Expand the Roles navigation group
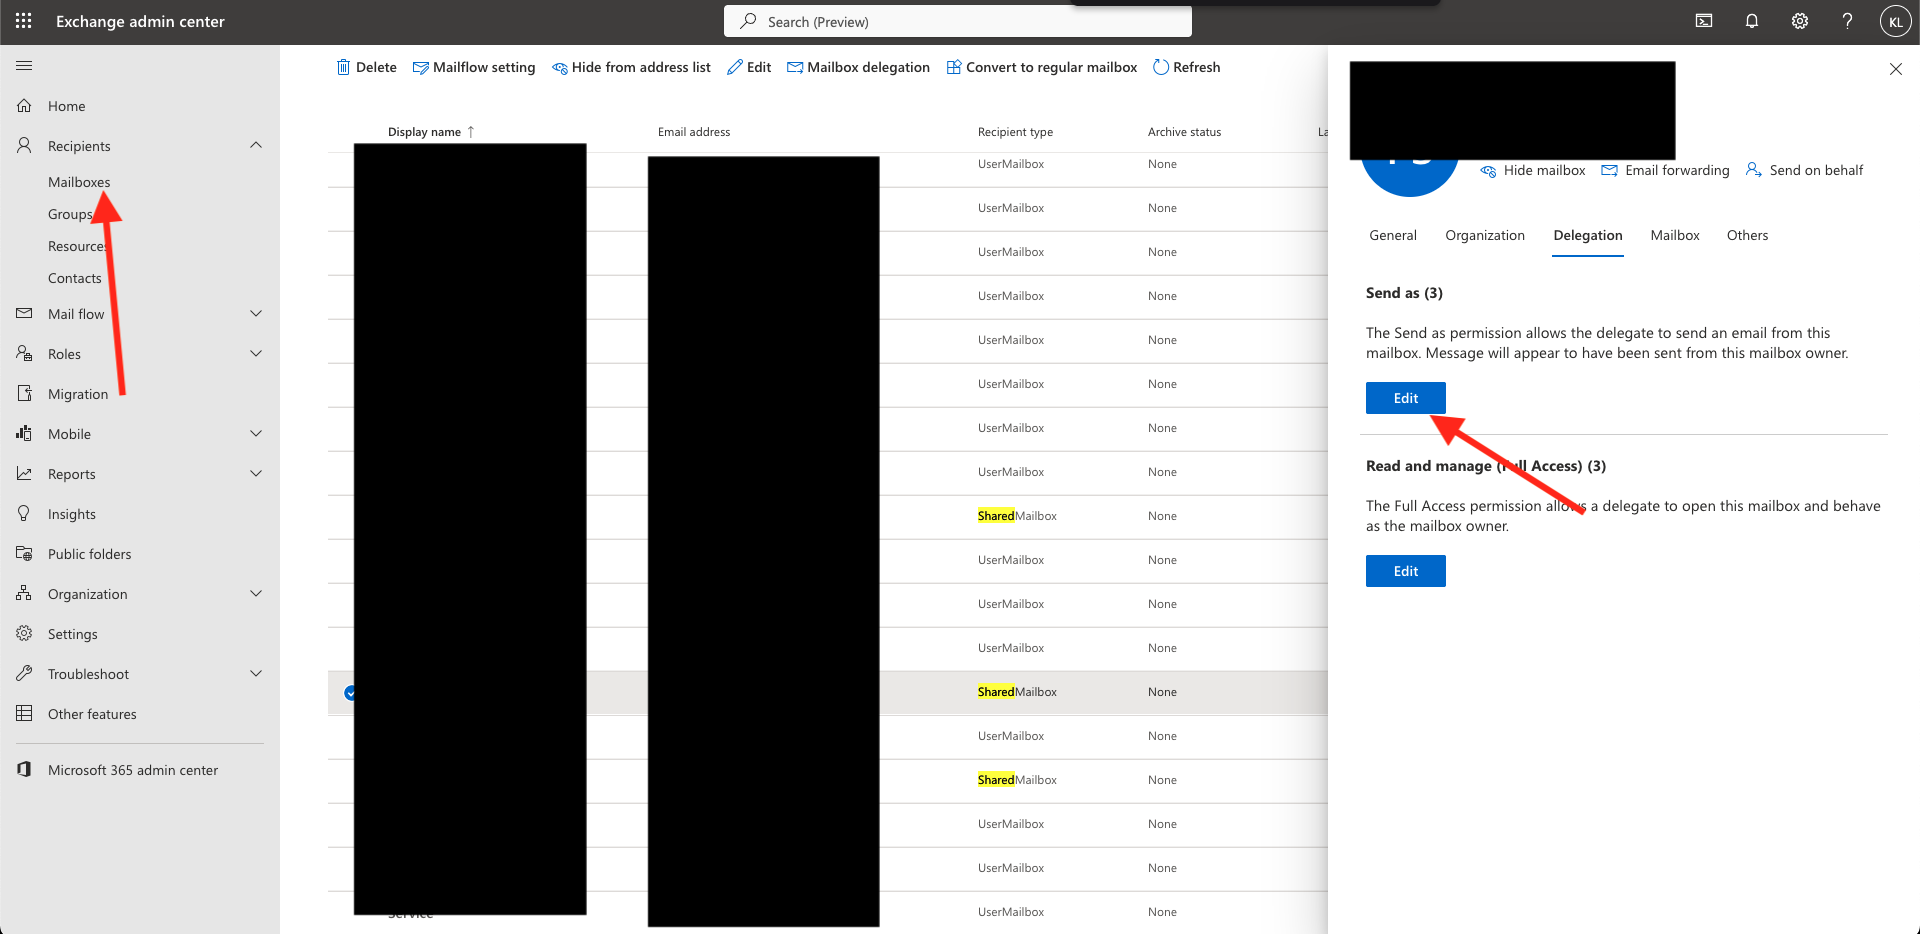 click(256, 354)
